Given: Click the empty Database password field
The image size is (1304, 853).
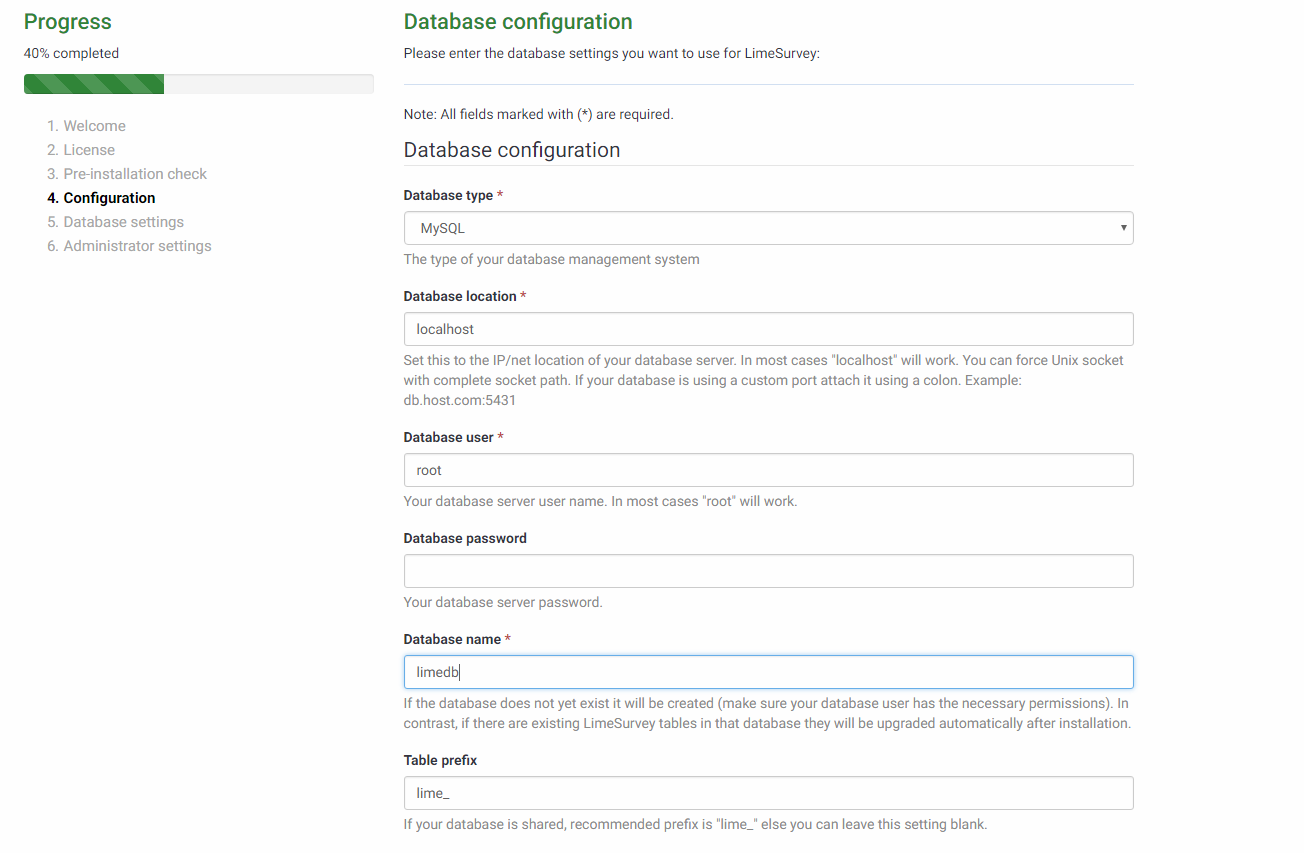Looking at the screenshot, I should pos(768,571).
